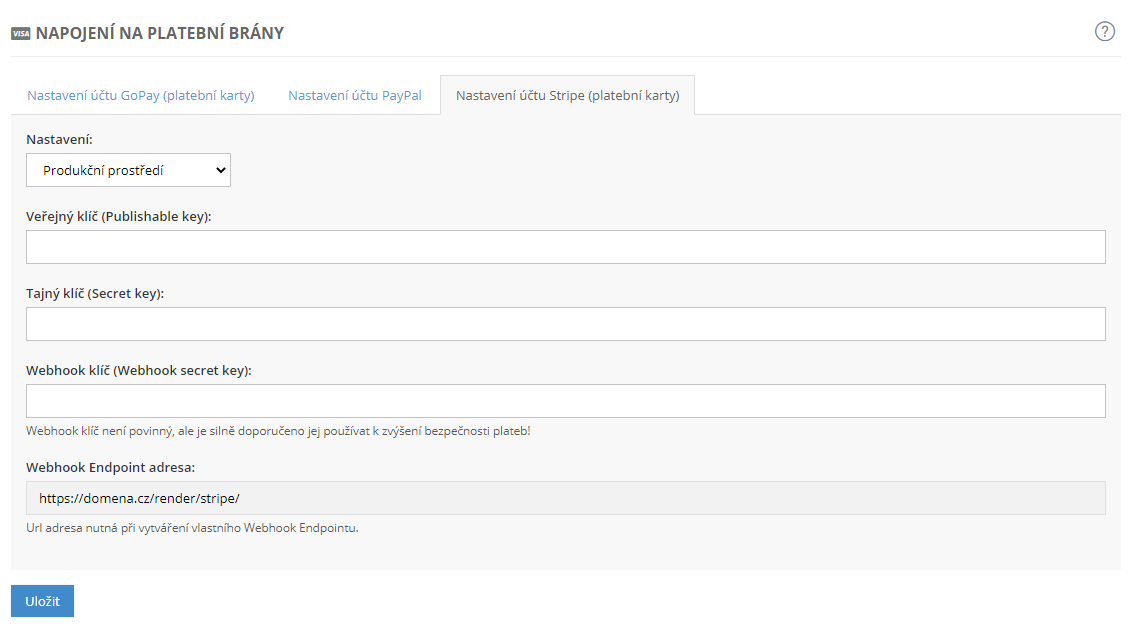Screen dimensions: 1134x632
Task: Open the Nastavení účtu PayPal tab
Action: 355,96
